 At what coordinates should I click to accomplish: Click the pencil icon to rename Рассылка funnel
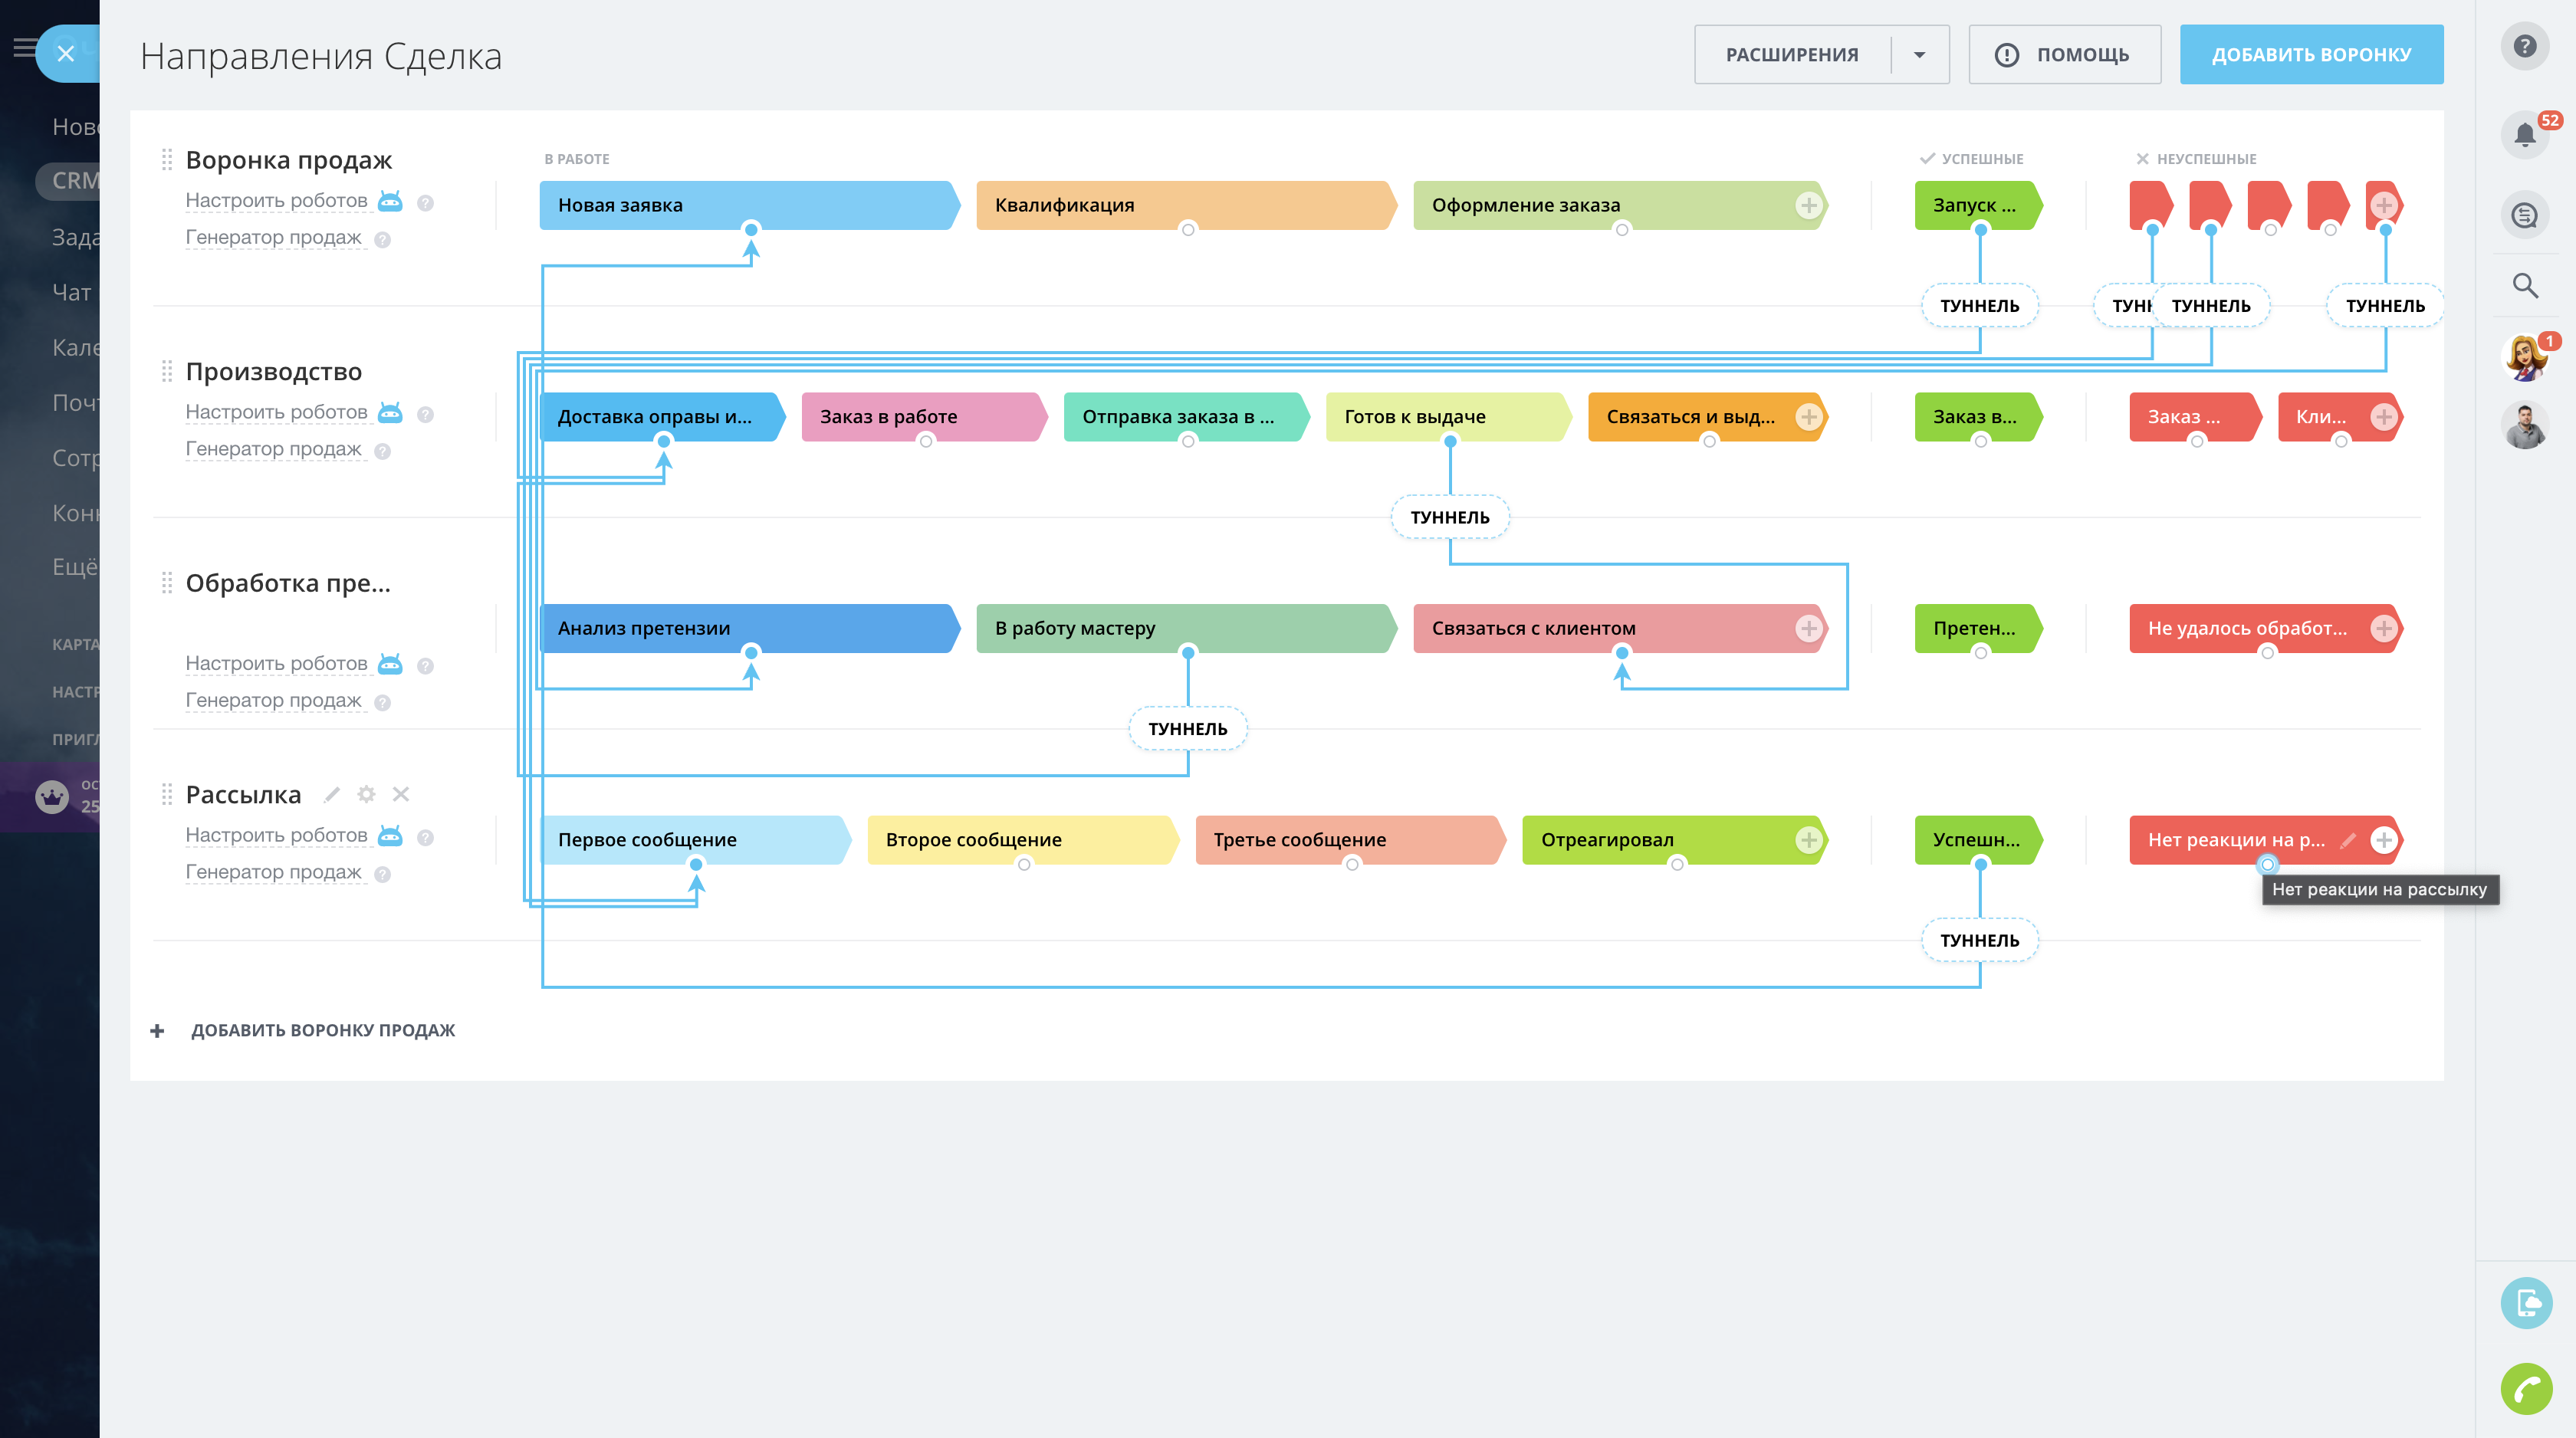331,794
